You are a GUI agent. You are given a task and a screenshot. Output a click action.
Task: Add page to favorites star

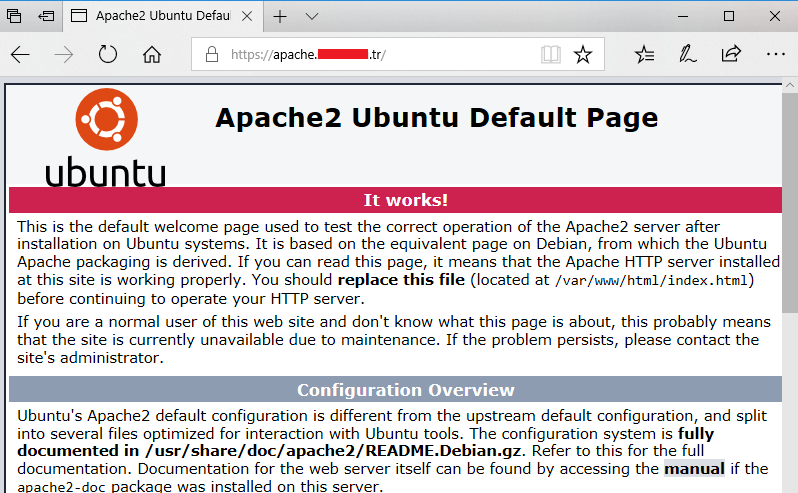[x=583, y=54]
